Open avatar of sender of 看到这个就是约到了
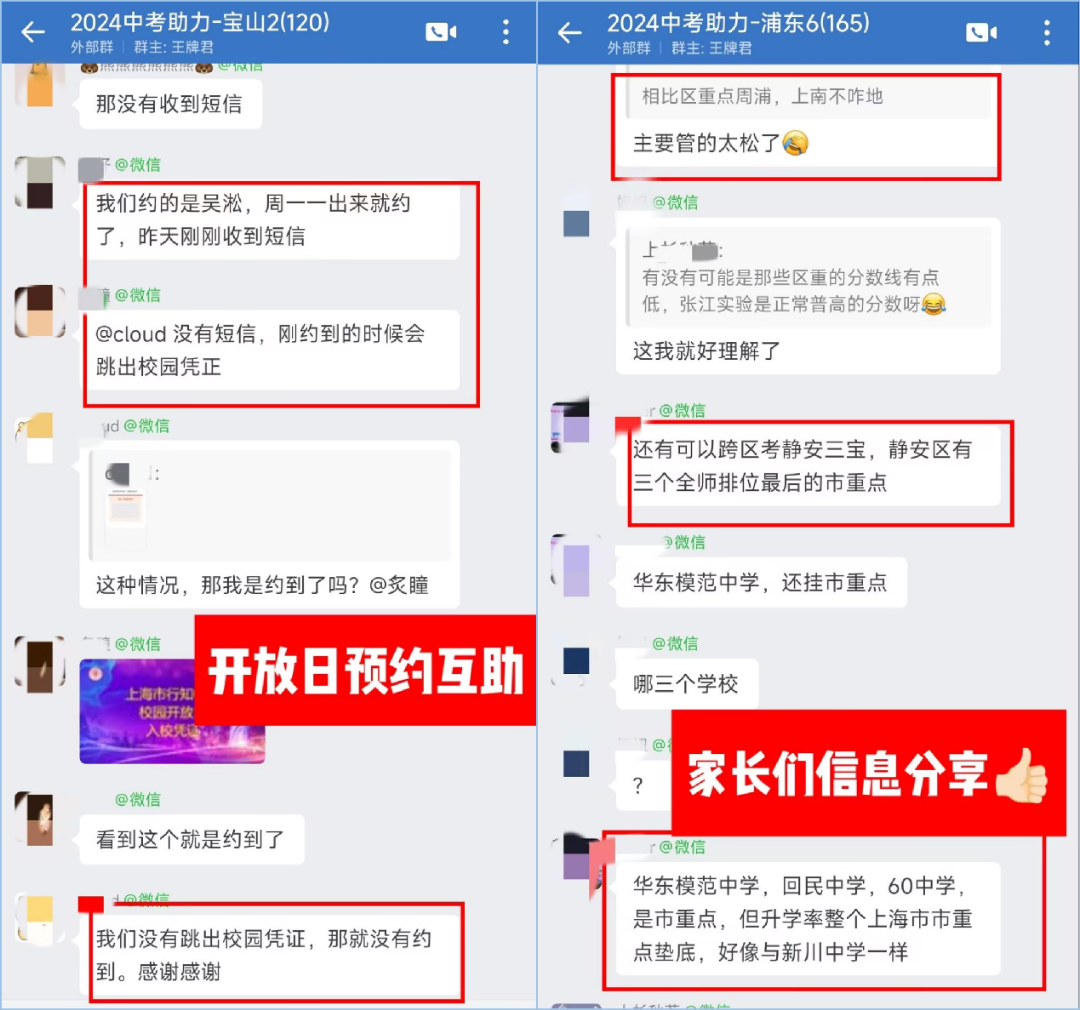Screen dimensions: 1080x1010 (40, 819)
